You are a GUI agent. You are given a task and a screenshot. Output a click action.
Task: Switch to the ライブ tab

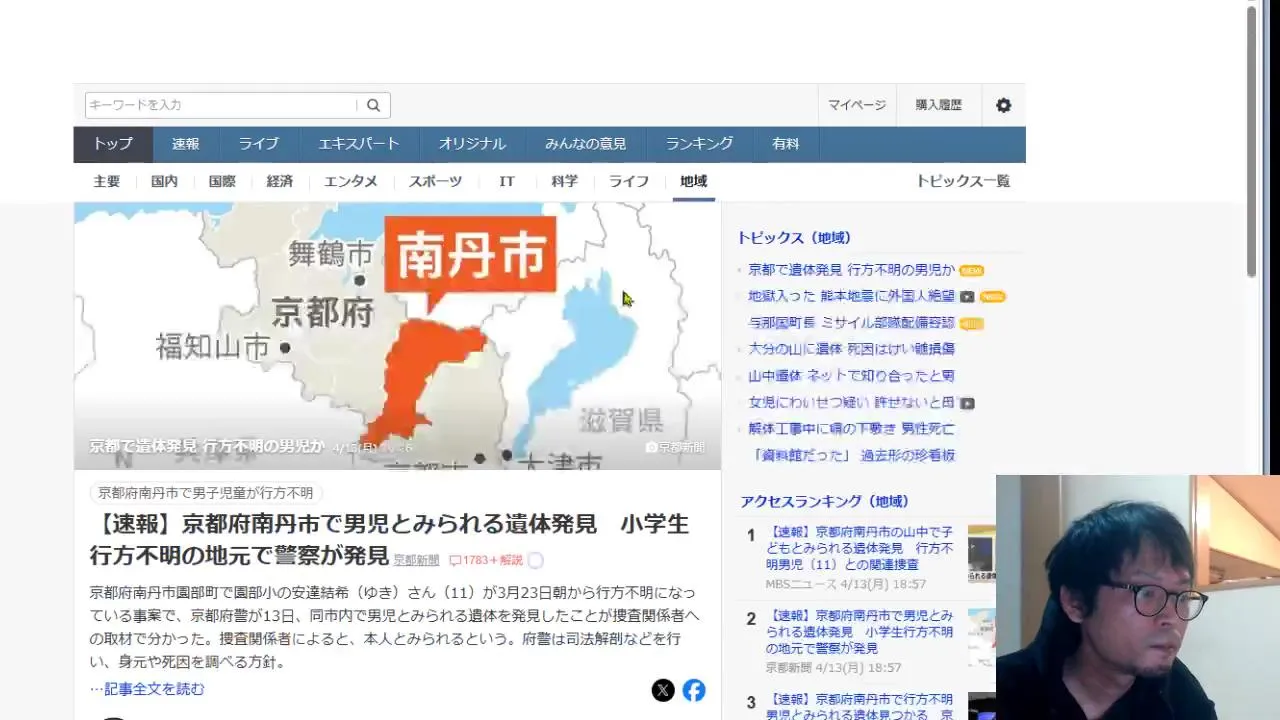(258, 144)
